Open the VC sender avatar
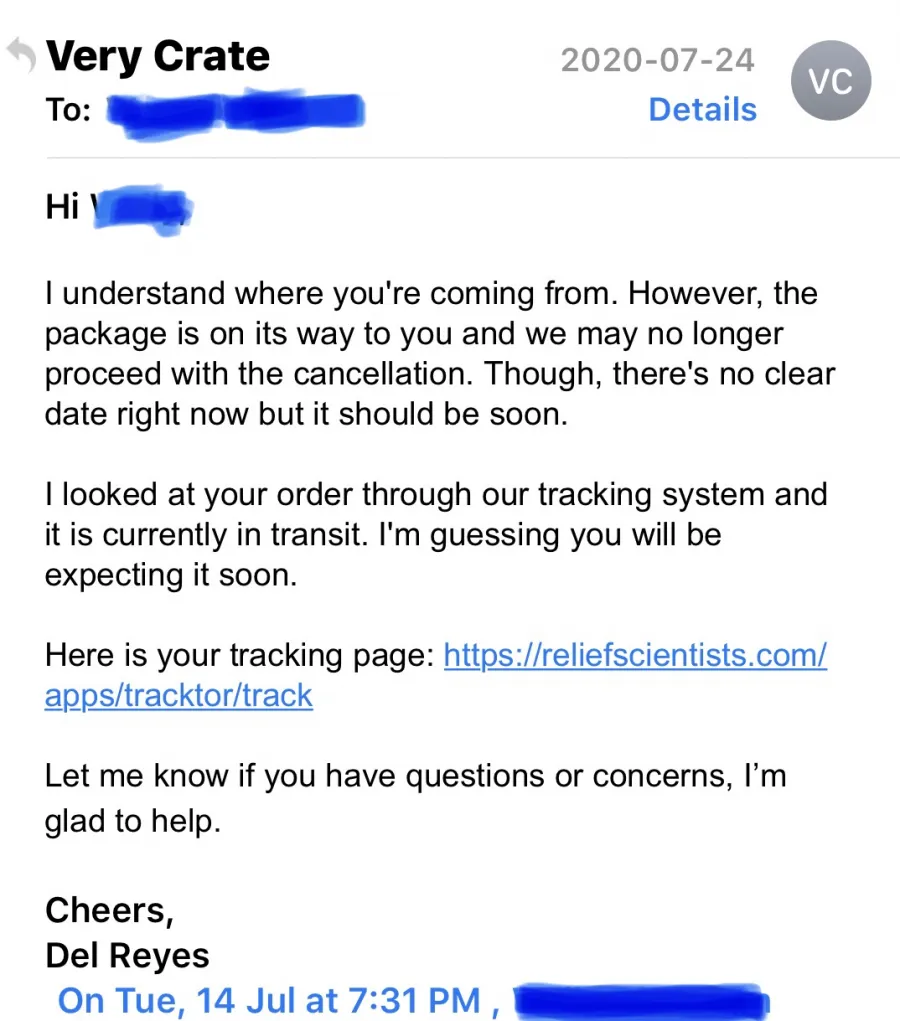 coord(831,81)
